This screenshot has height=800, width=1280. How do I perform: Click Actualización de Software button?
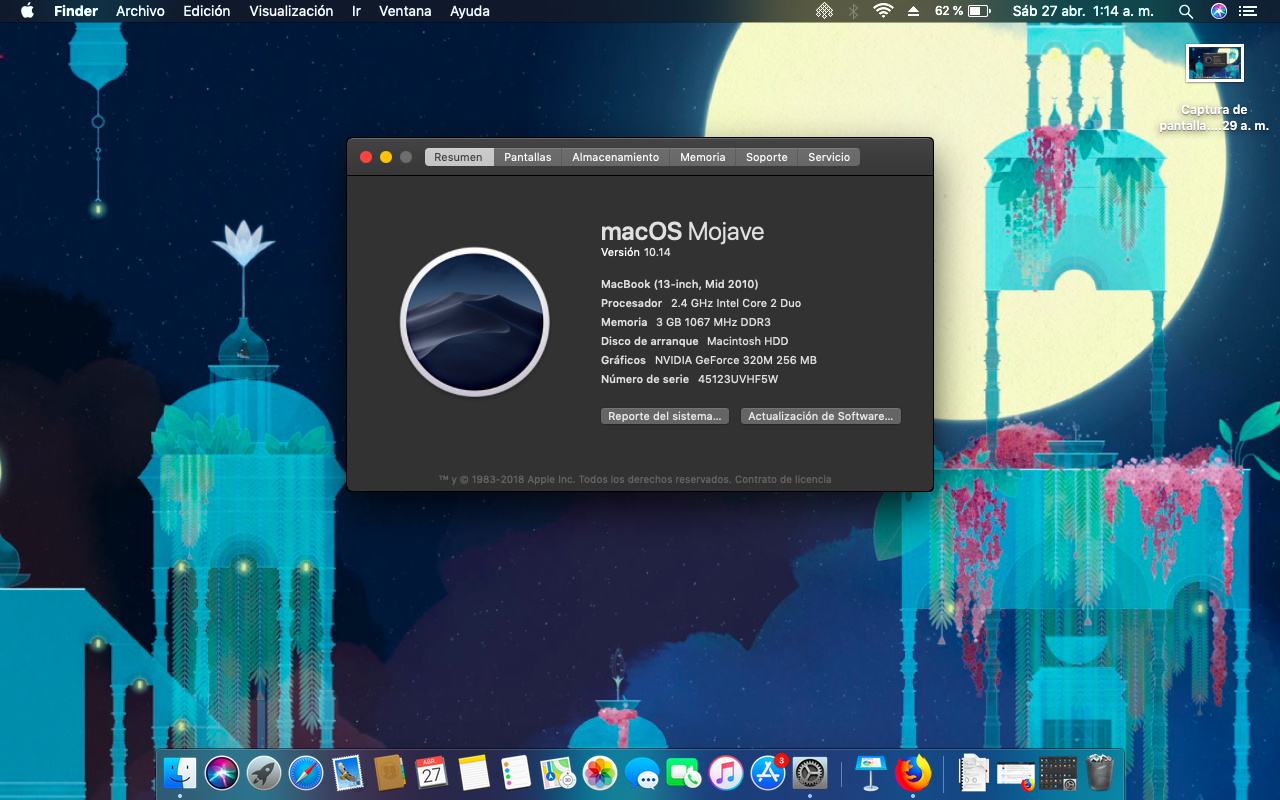[820, 416]
